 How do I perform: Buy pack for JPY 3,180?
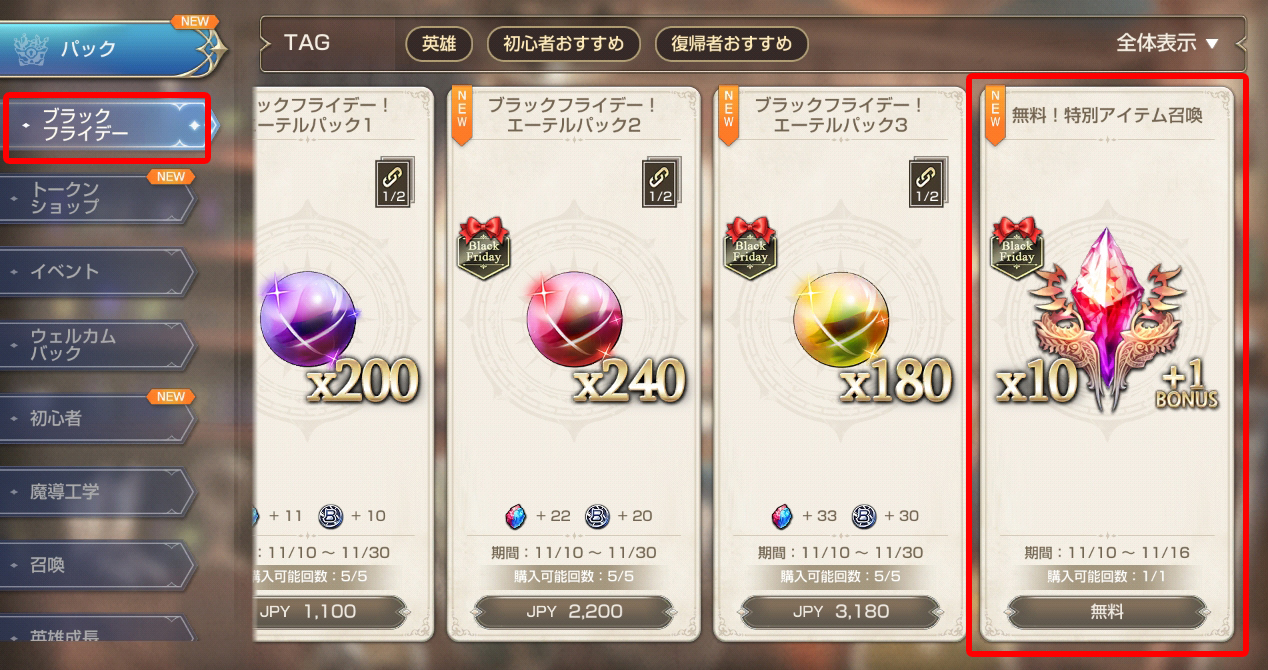coord(841,612)
